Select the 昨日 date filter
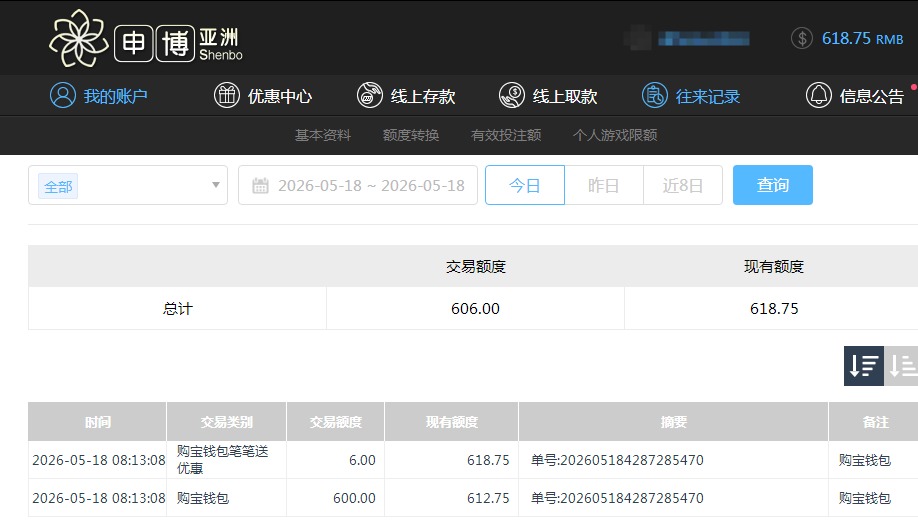Screen dimensions: 918x525 (x=604, y=185)
